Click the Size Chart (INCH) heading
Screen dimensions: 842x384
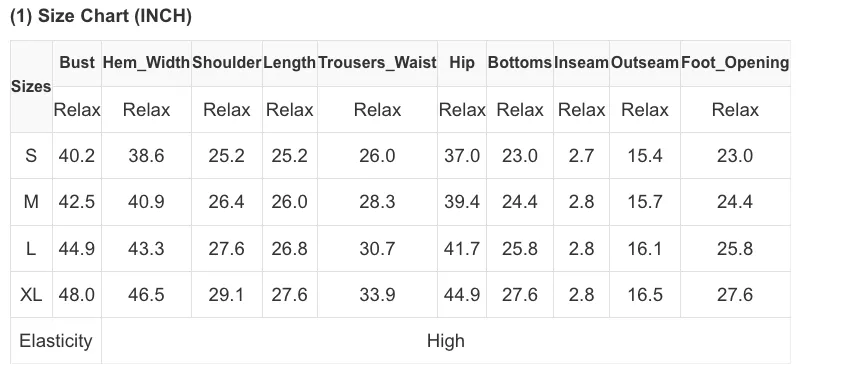(101, 17)
